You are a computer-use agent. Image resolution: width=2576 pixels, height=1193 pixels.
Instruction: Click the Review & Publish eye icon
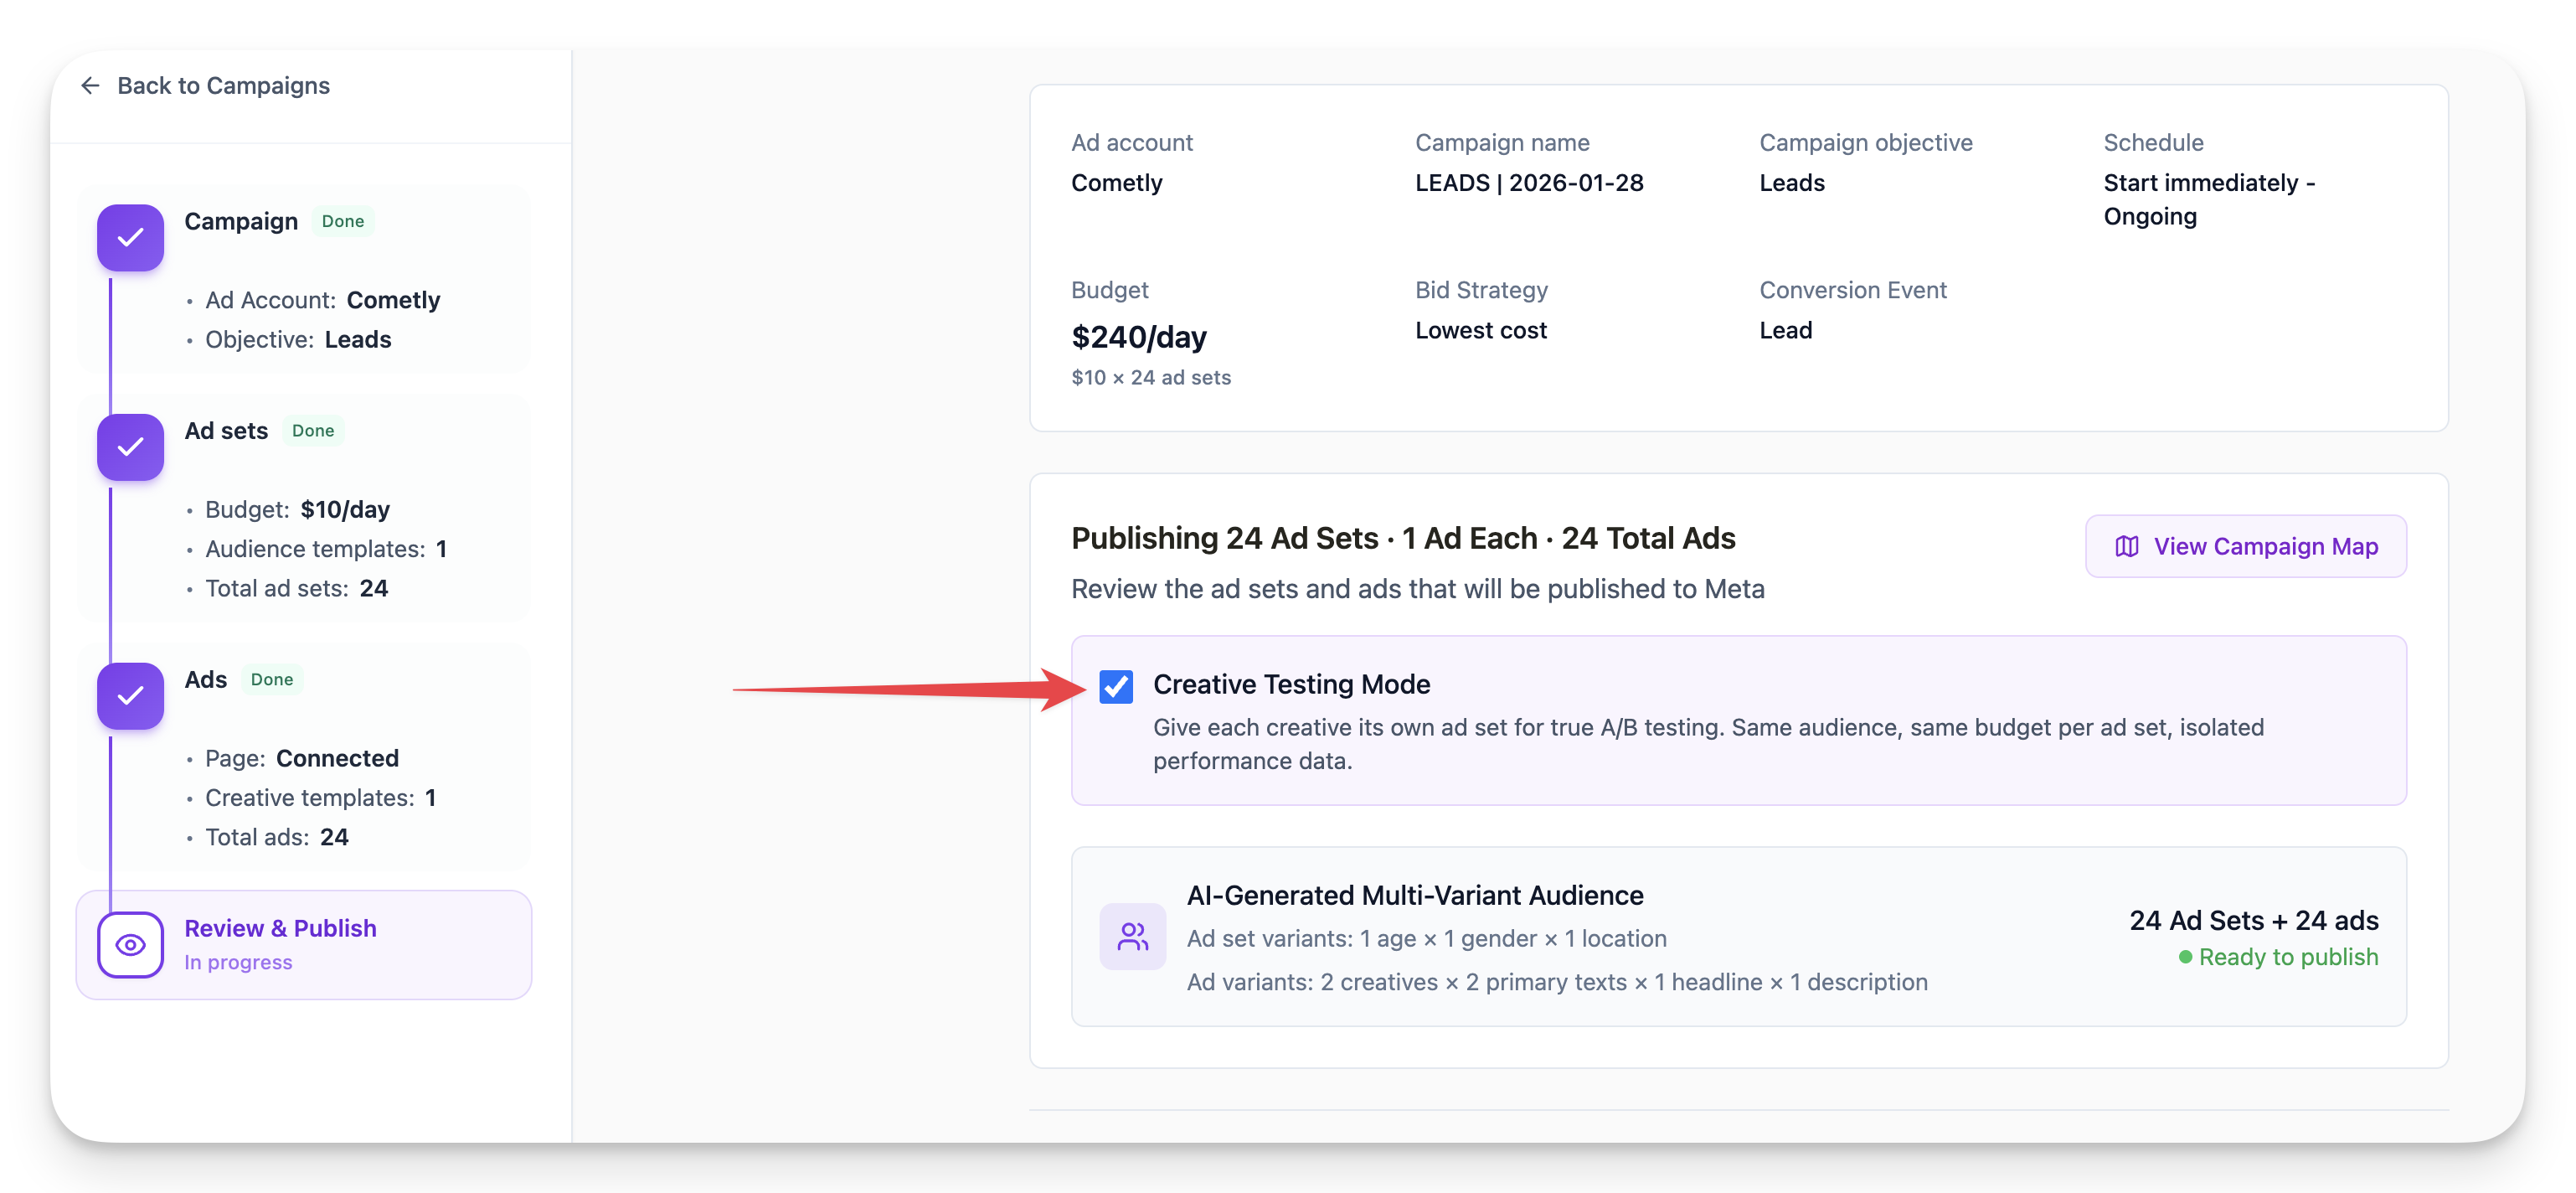pyautogui.click(x=130, y=945)
